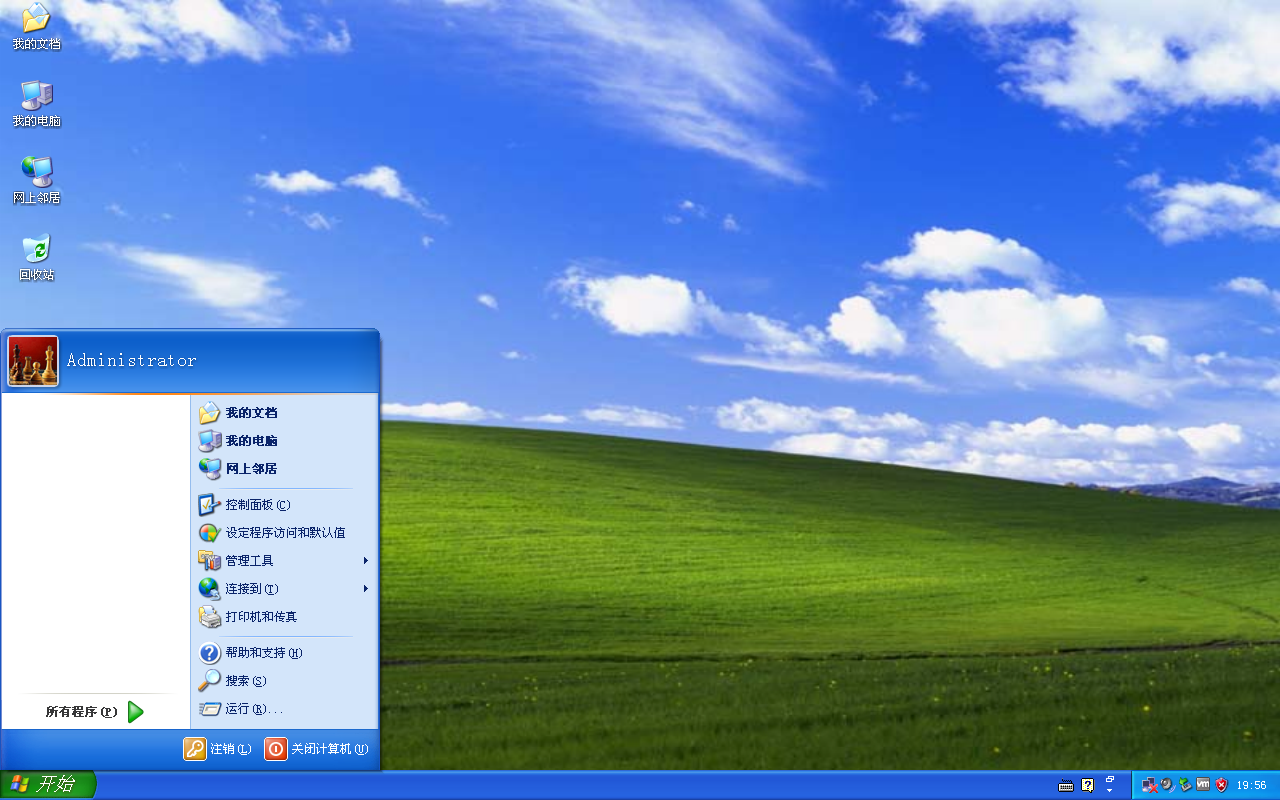1280x800 pixels.
Task: Open 帮助和支持 from Start menu
Action: click(284, 653)
